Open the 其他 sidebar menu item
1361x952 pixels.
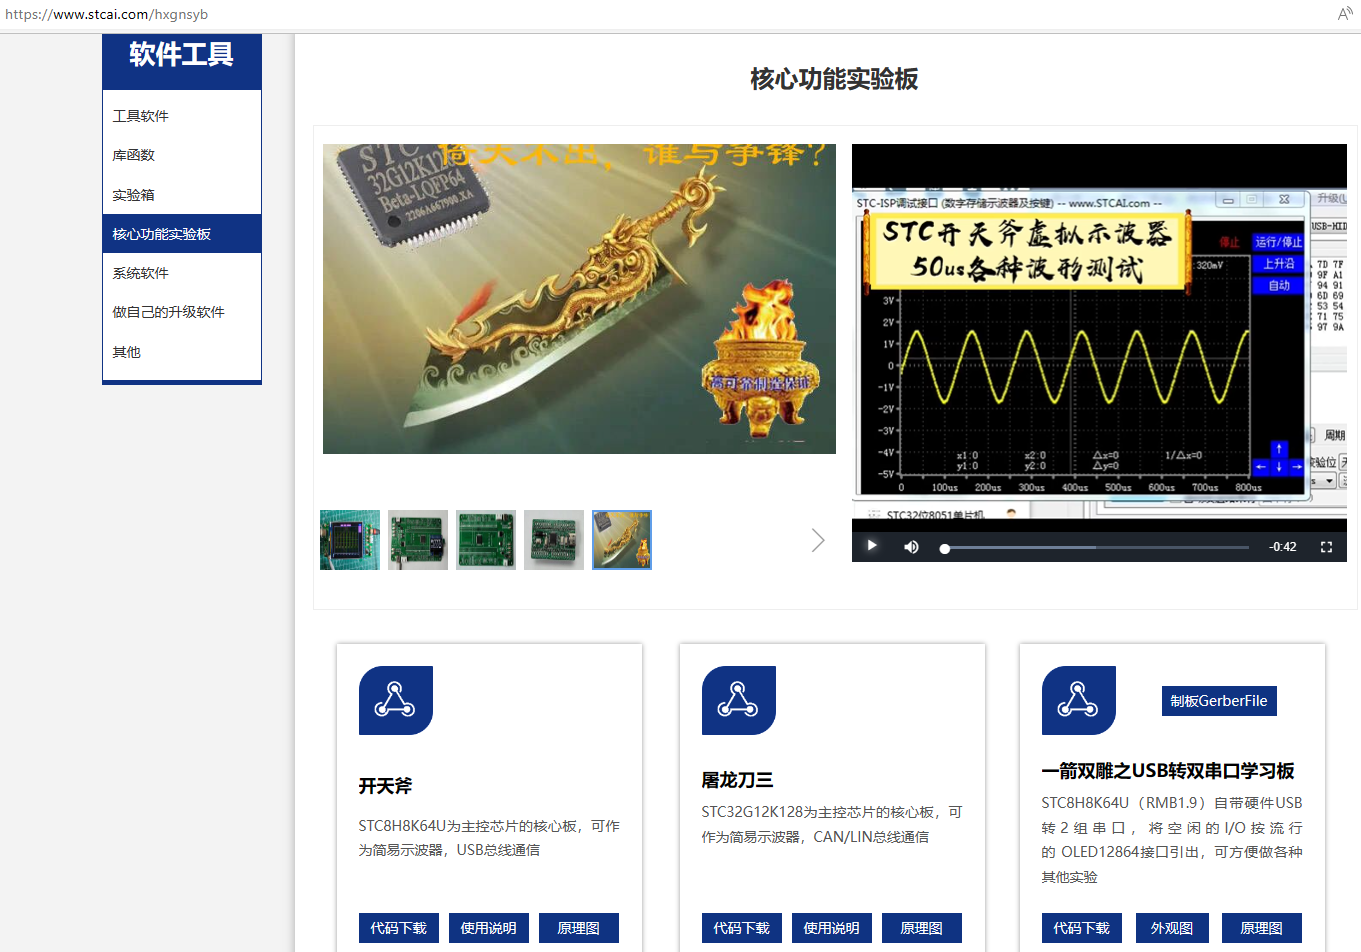[x=182, y=352]
